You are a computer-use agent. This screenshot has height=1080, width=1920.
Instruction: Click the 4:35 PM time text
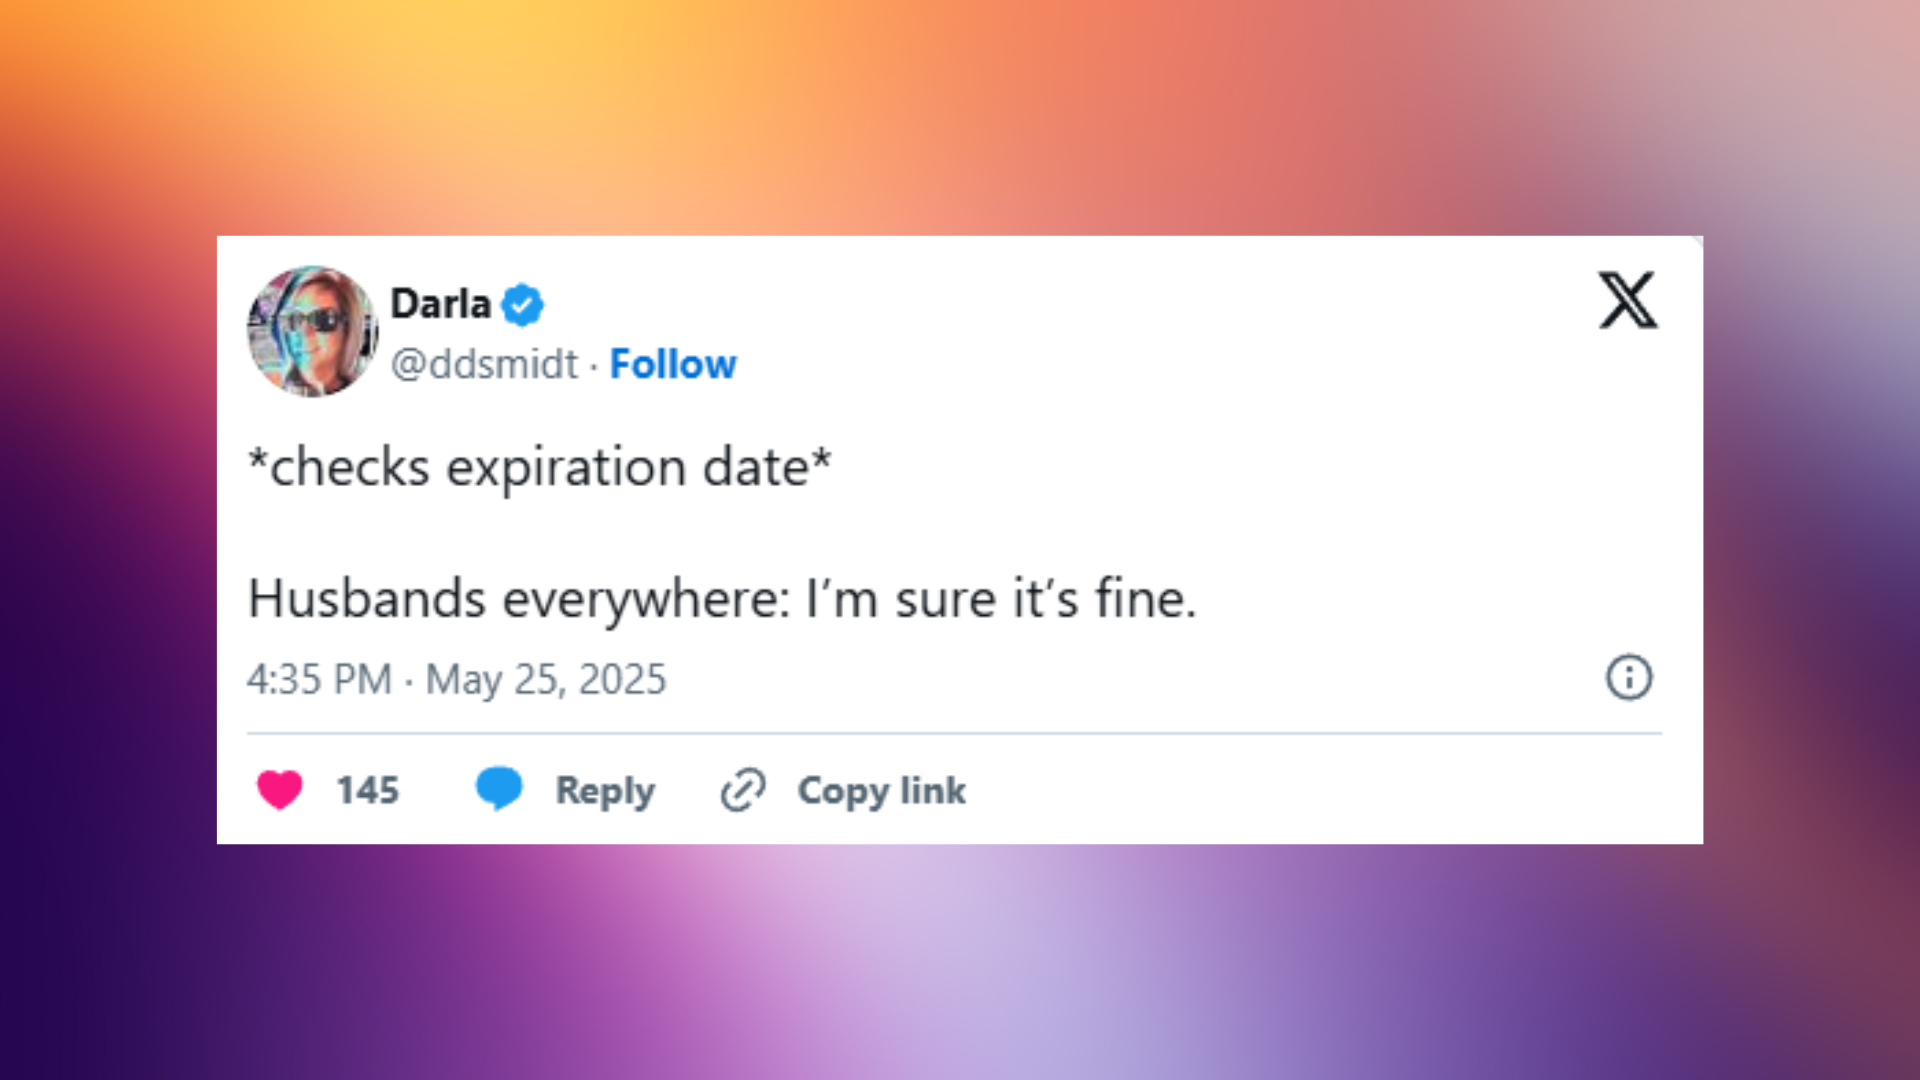318,677
